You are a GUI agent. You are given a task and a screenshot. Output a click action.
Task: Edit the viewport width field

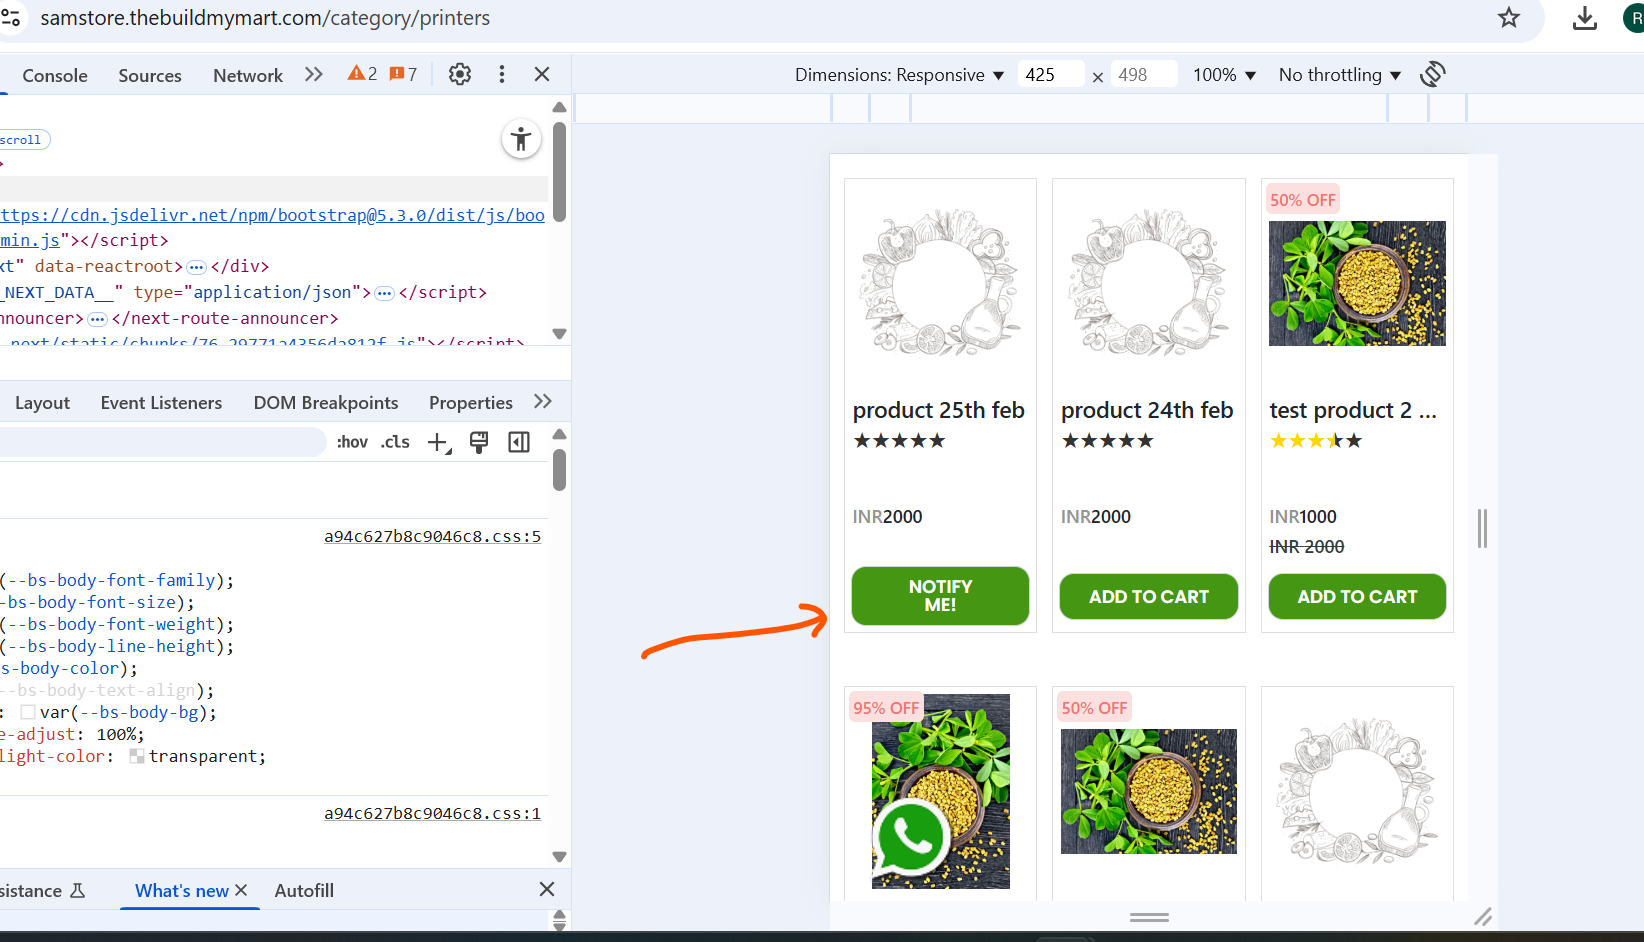click(1050, 75)
